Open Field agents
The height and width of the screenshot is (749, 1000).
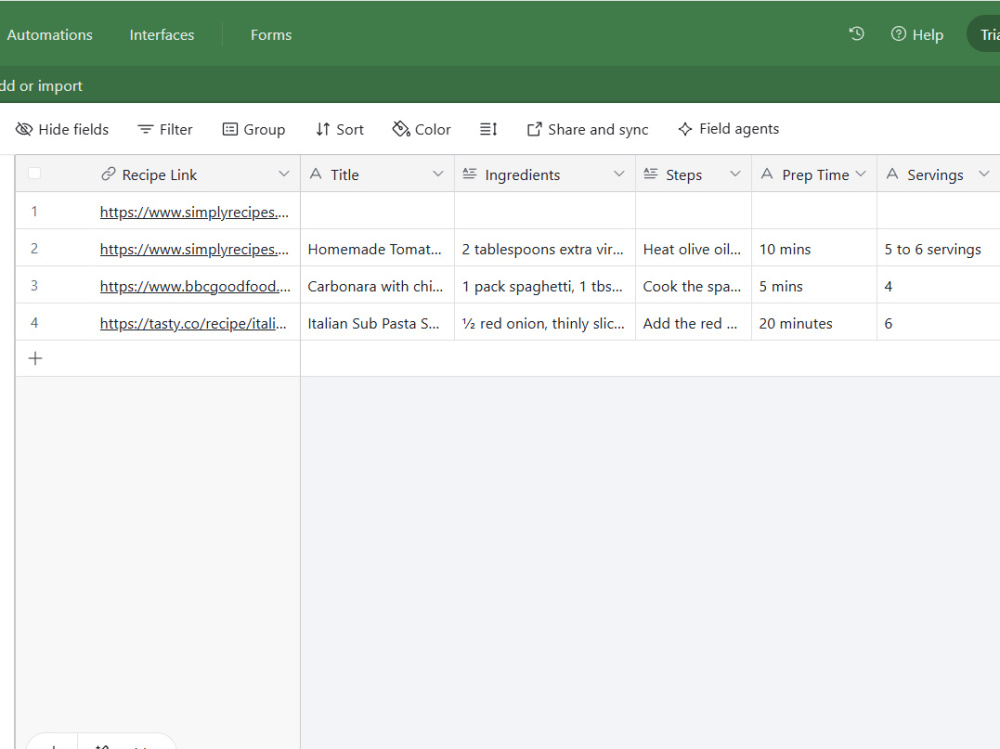point(728,129)
